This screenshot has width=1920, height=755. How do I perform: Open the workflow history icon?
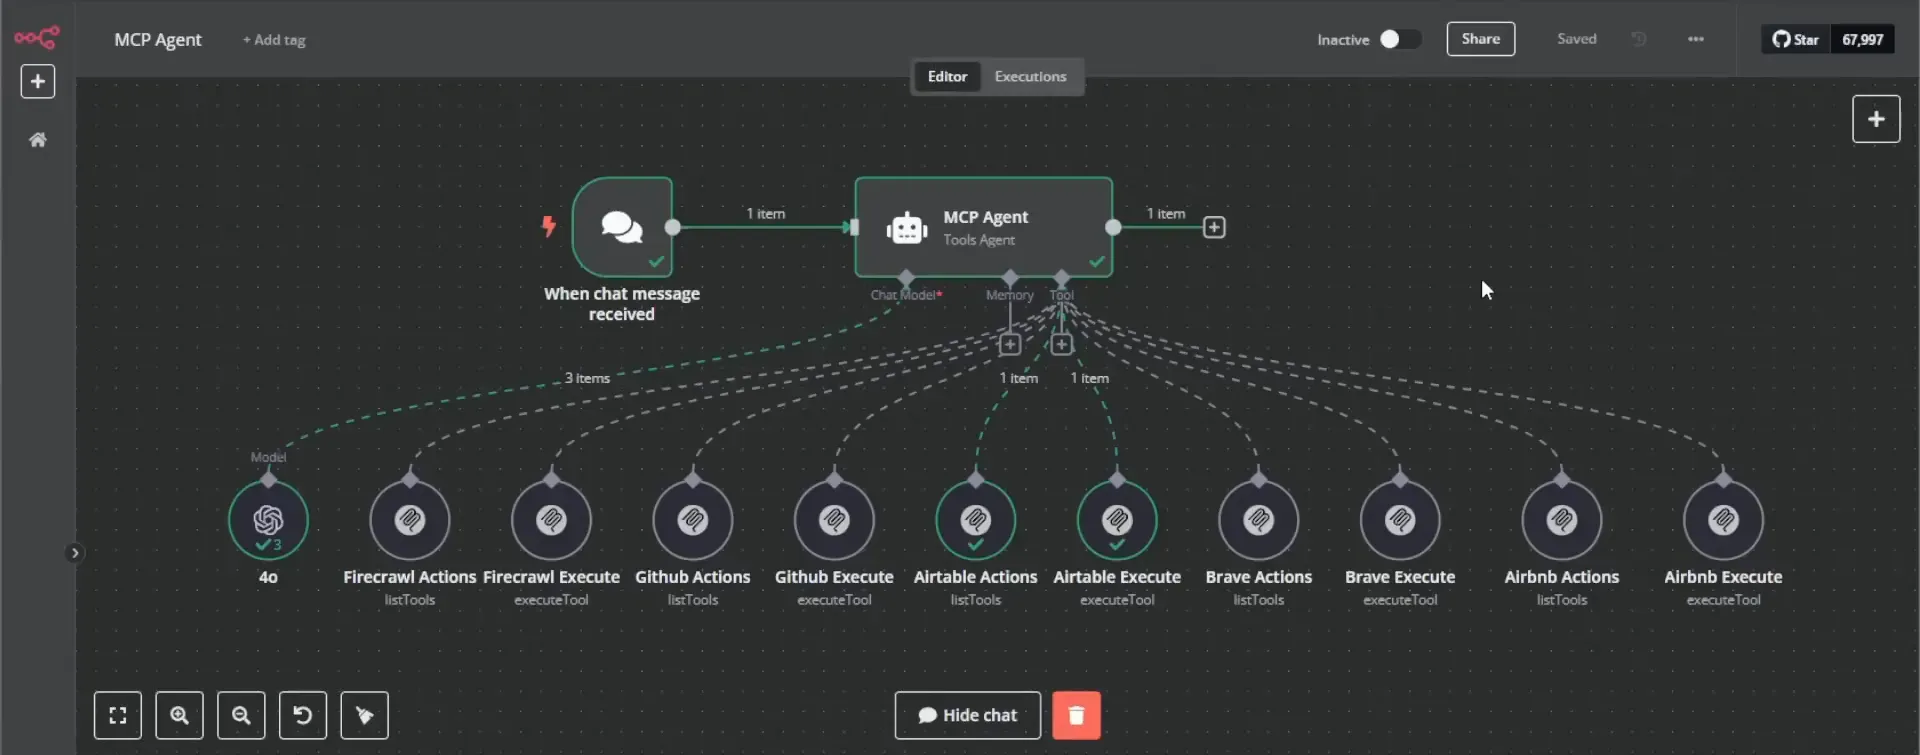pyautogui.click(x=1639, y=39)
